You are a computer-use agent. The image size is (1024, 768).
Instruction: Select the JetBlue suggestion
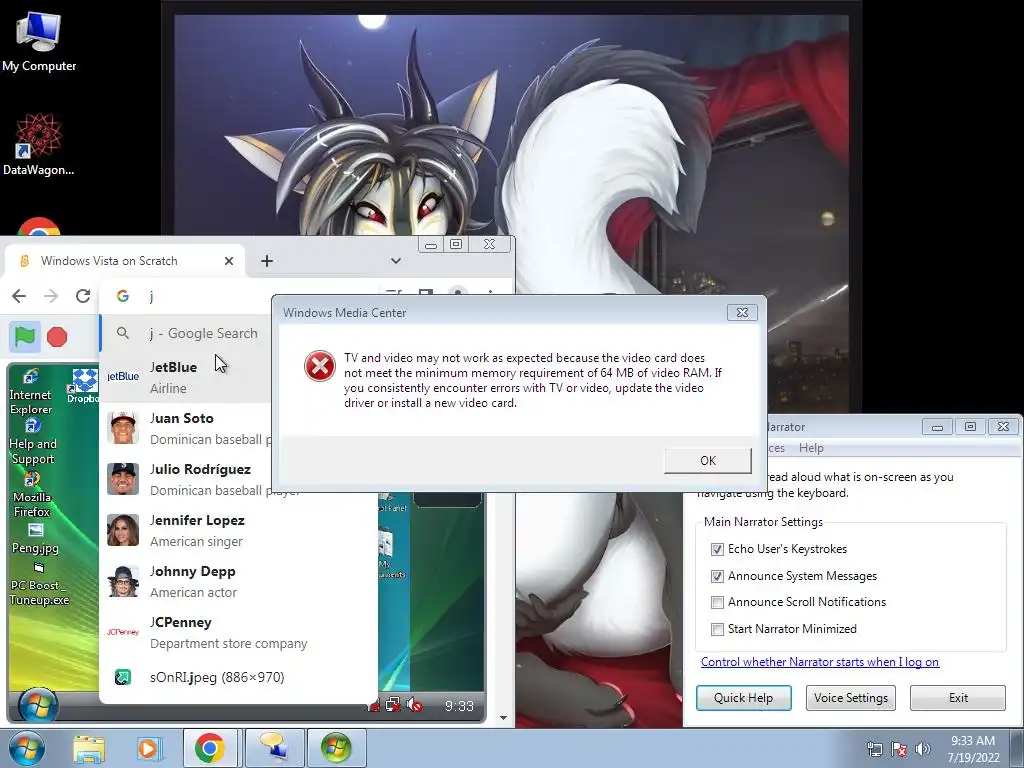point(187,377)
